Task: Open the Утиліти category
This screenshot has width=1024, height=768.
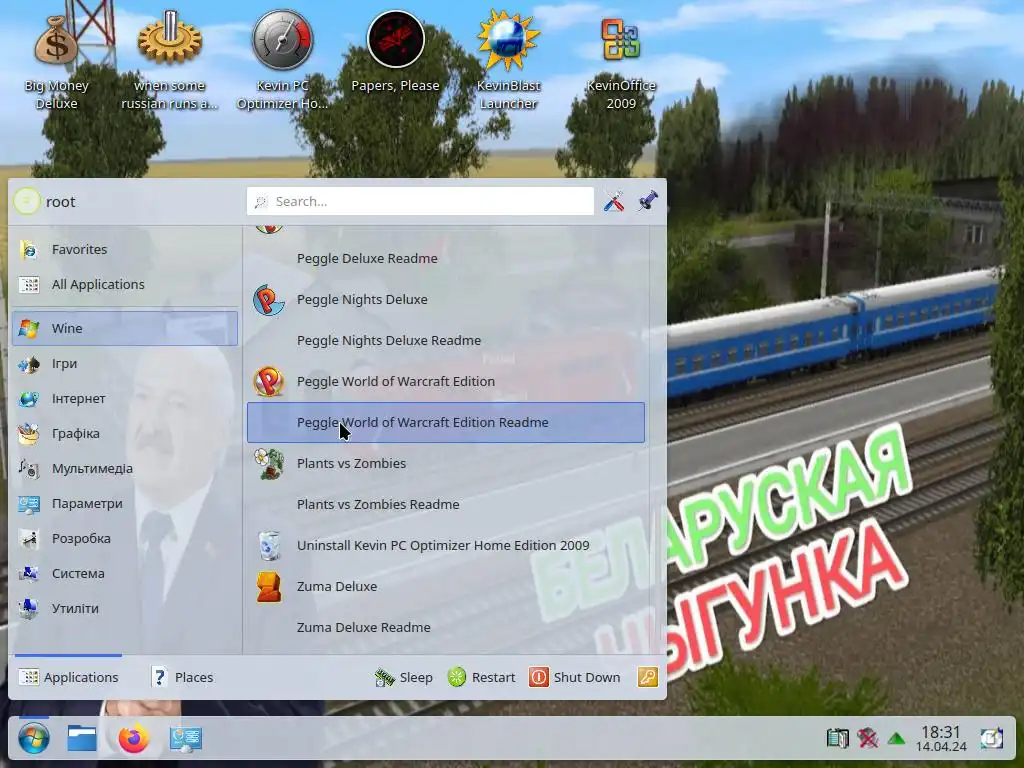Action: [x=125, y=608]
